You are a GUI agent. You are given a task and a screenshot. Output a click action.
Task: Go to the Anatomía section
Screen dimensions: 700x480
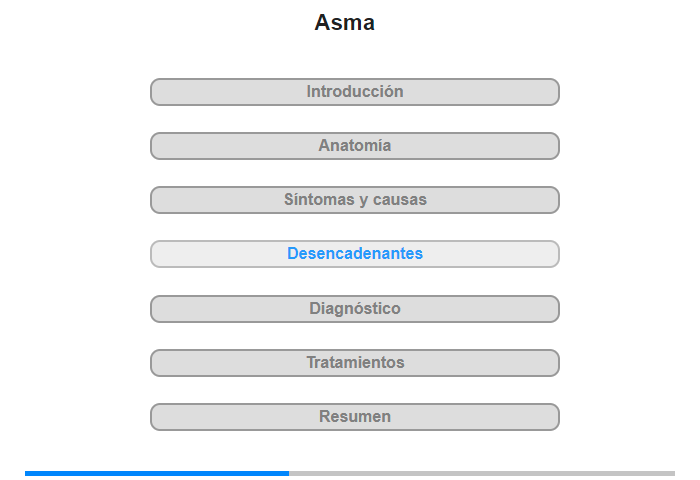coord(355,146)
